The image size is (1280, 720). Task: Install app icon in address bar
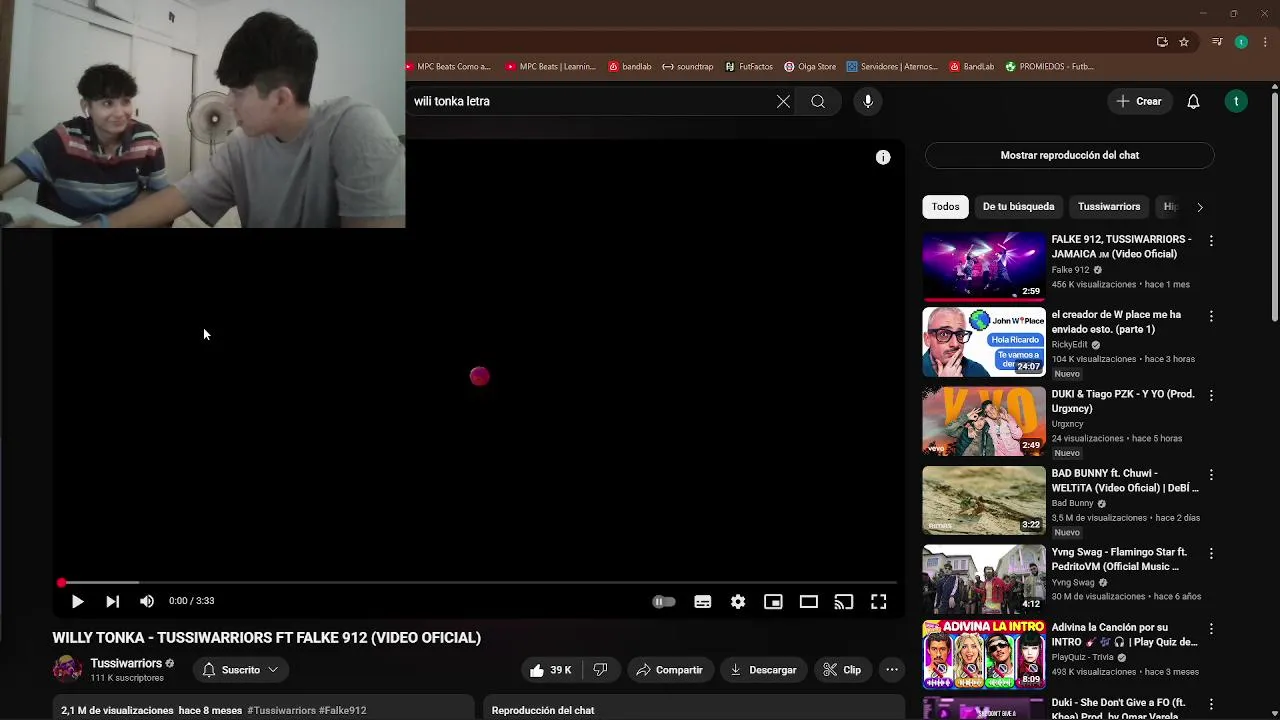pos(1162,42)
